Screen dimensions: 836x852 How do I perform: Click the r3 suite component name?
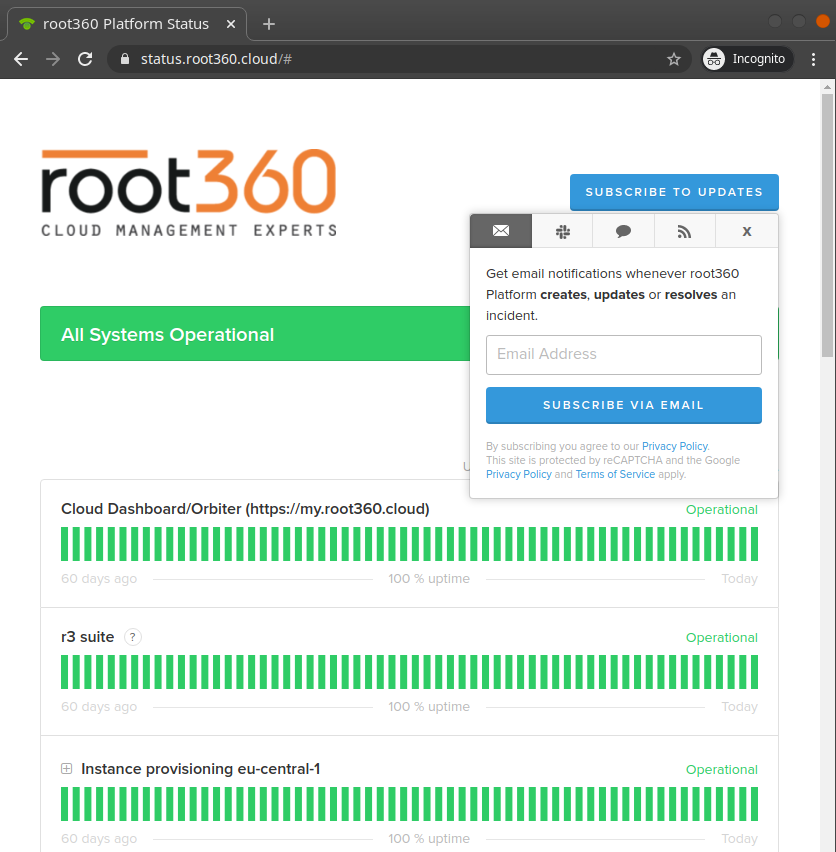click(87, 637)
